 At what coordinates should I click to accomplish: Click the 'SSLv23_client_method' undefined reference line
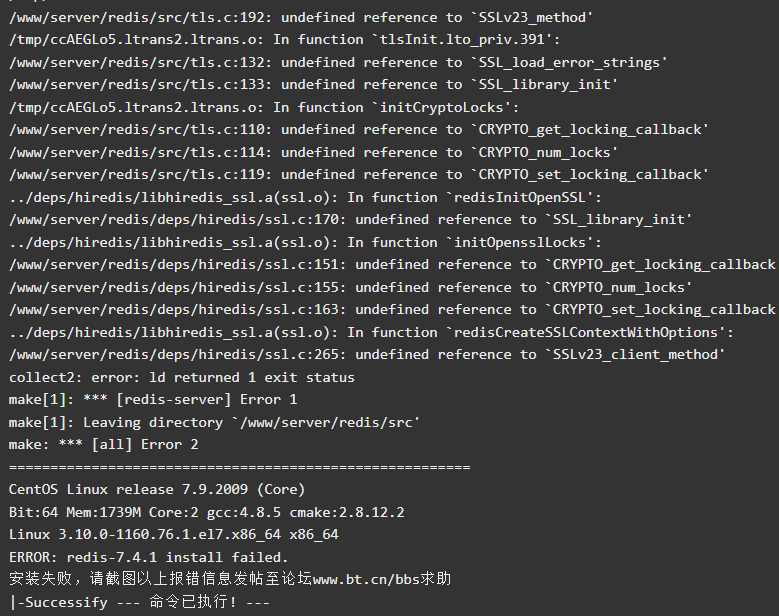[x=367, y=354]
